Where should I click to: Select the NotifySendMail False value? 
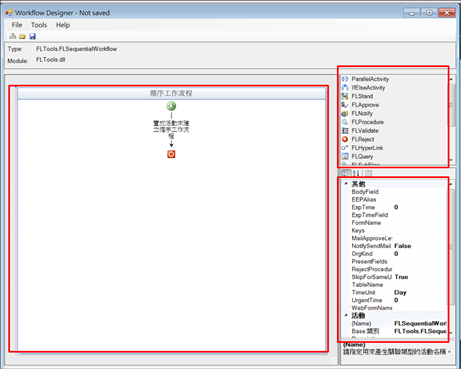click(x=420, y=246)
